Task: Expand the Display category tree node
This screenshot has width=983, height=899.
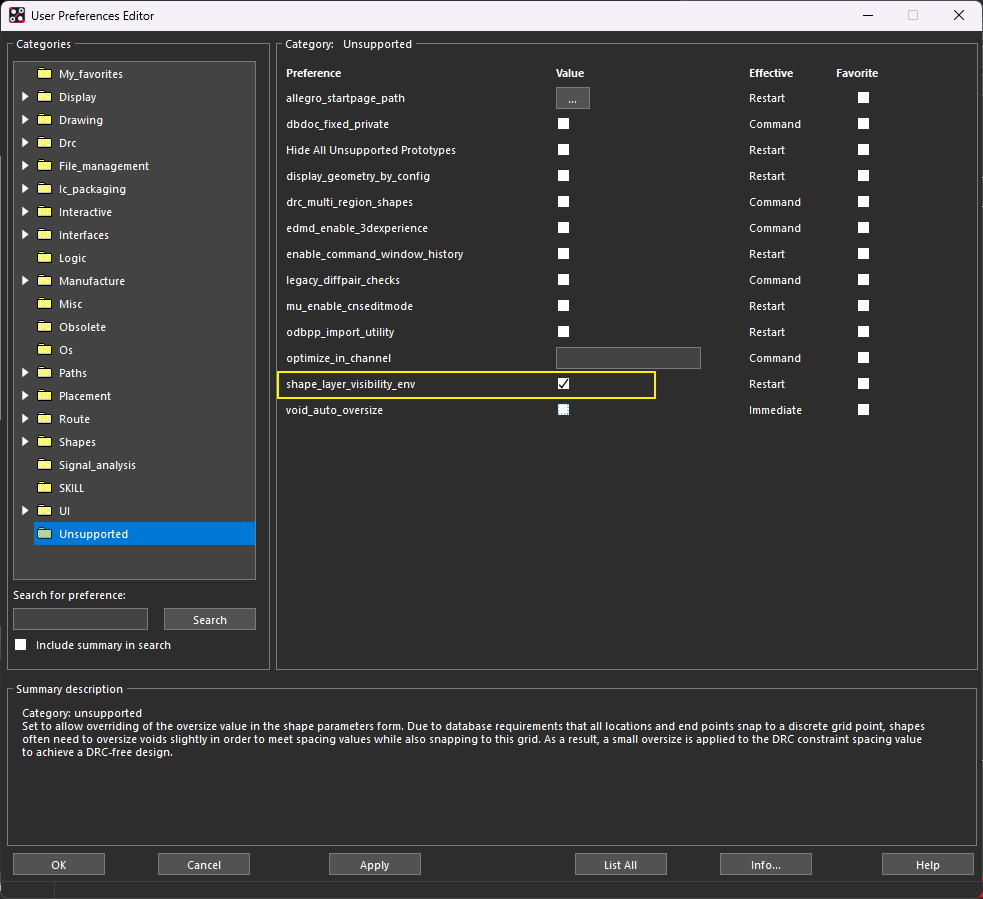Action: [25, 97]
